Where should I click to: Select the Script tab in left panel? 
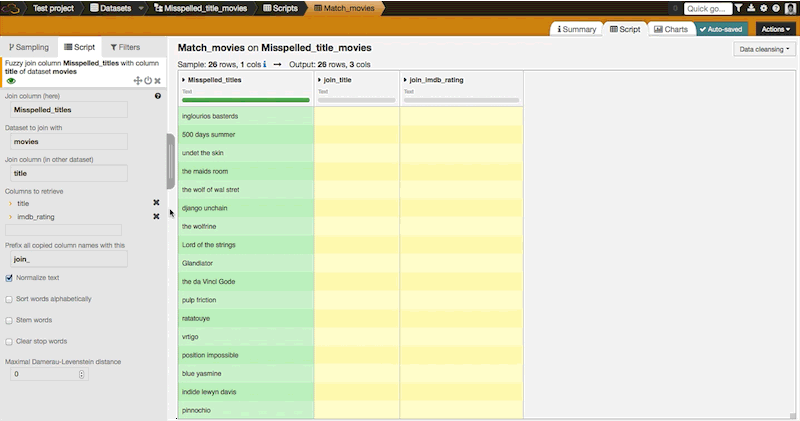click(x=80, y=47)
